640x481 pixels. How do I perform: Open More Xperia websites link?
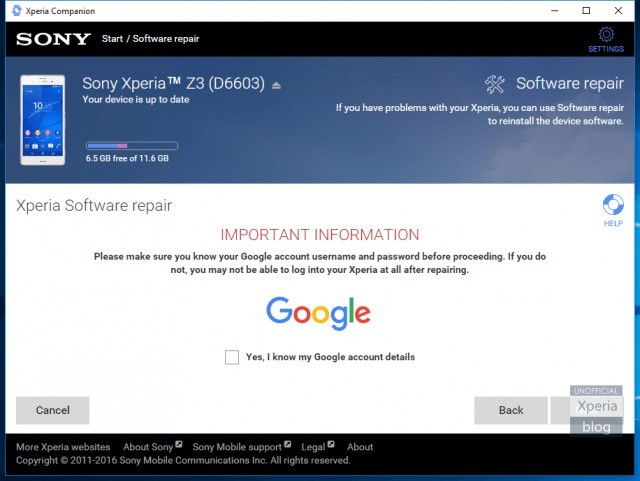click(63, 447)
